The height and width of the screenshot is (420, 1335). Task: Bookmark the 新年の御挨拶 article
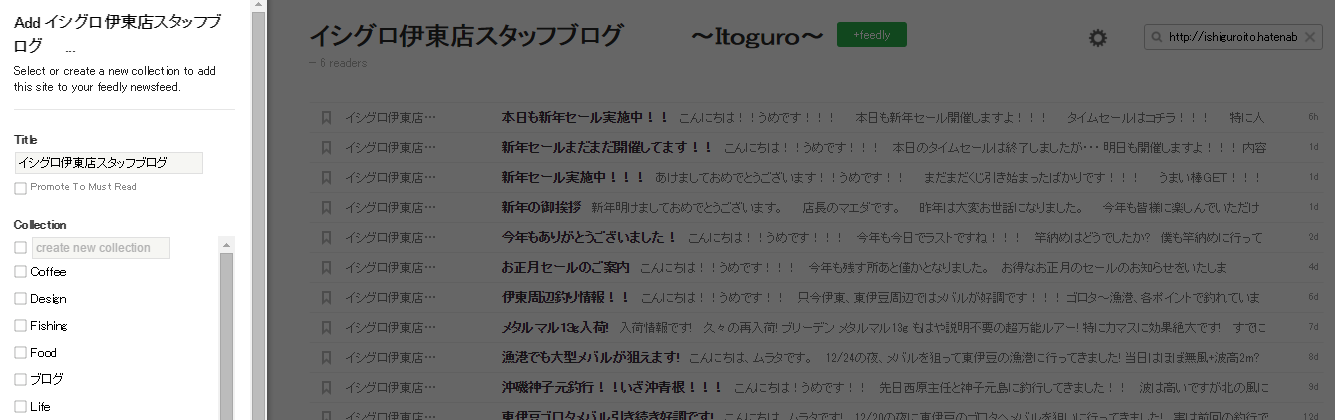coord(326,207)
